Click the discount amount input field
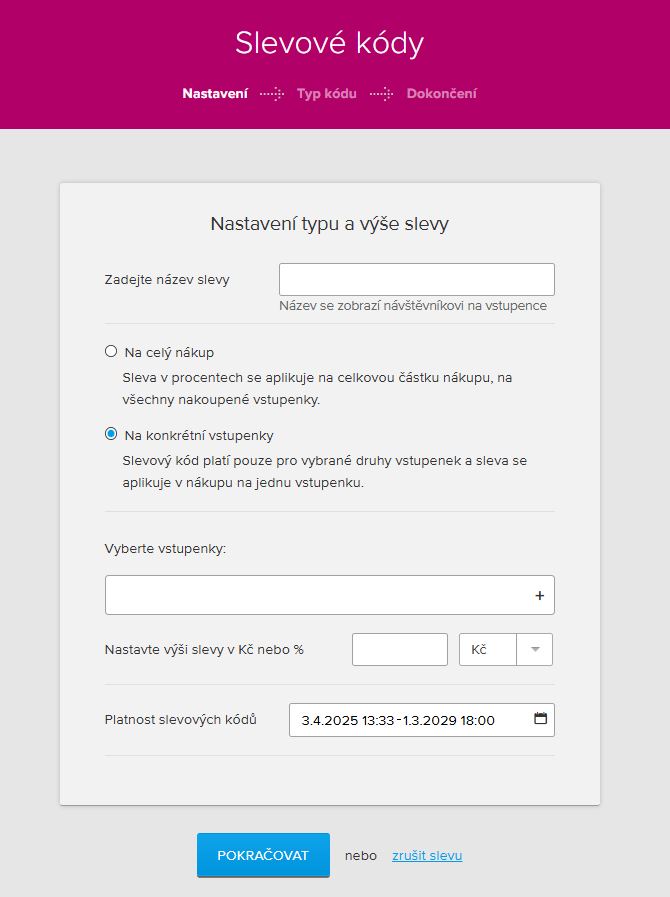This screenshot has height=897, width=670. click(399, 649)
